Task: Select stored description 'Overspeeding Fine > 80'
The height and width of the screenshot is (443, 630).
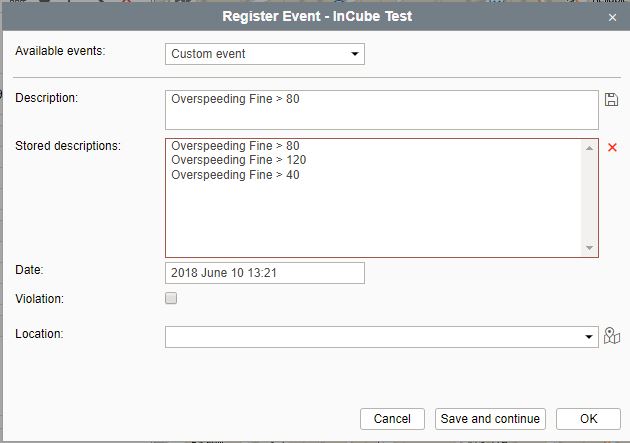Action: click(235, 147)
